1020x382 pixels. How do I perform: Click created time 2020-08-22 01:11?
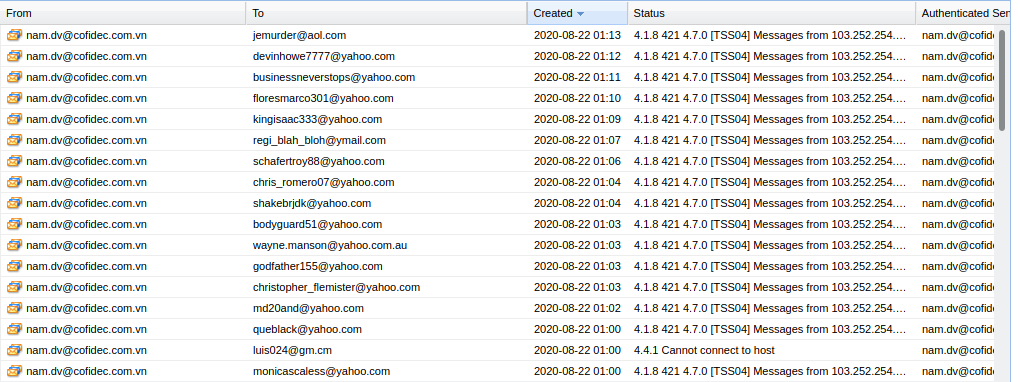[578, 77]
